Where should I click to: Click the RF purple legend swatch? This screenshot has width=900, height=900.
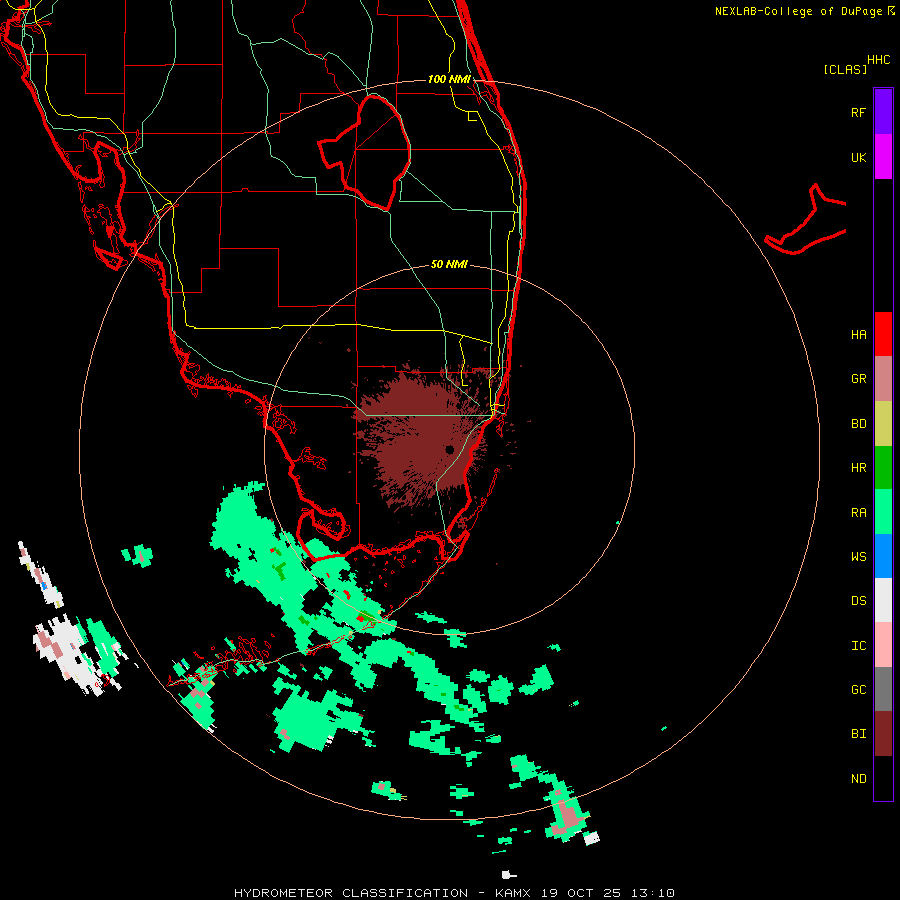[x=883, y=112]
